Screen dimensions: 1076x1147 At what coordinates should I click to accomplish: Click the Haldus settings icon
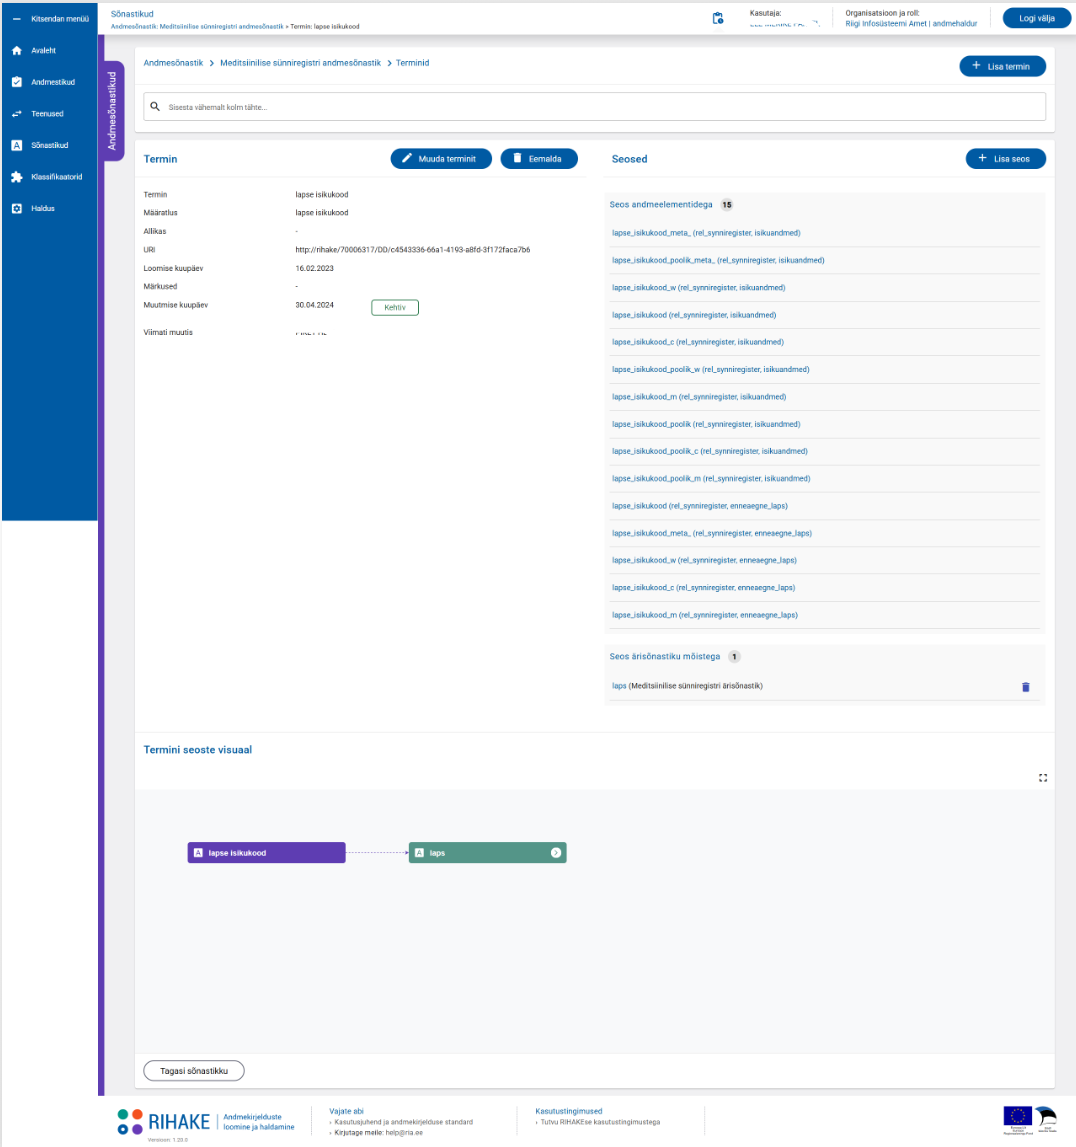click(x=16, y=209)
